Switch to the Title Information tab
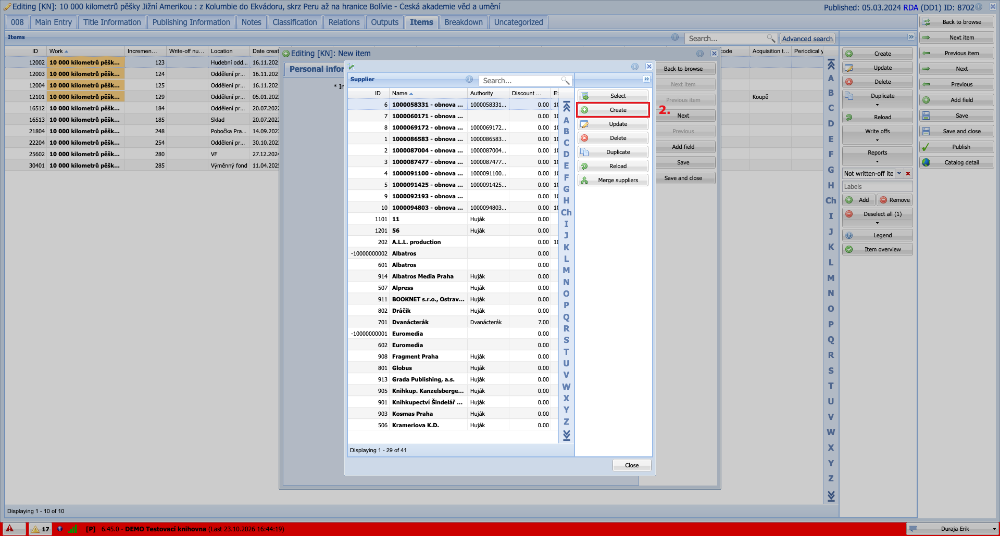The width and height of the screenshot is (1000, 536). click(112, 22)
